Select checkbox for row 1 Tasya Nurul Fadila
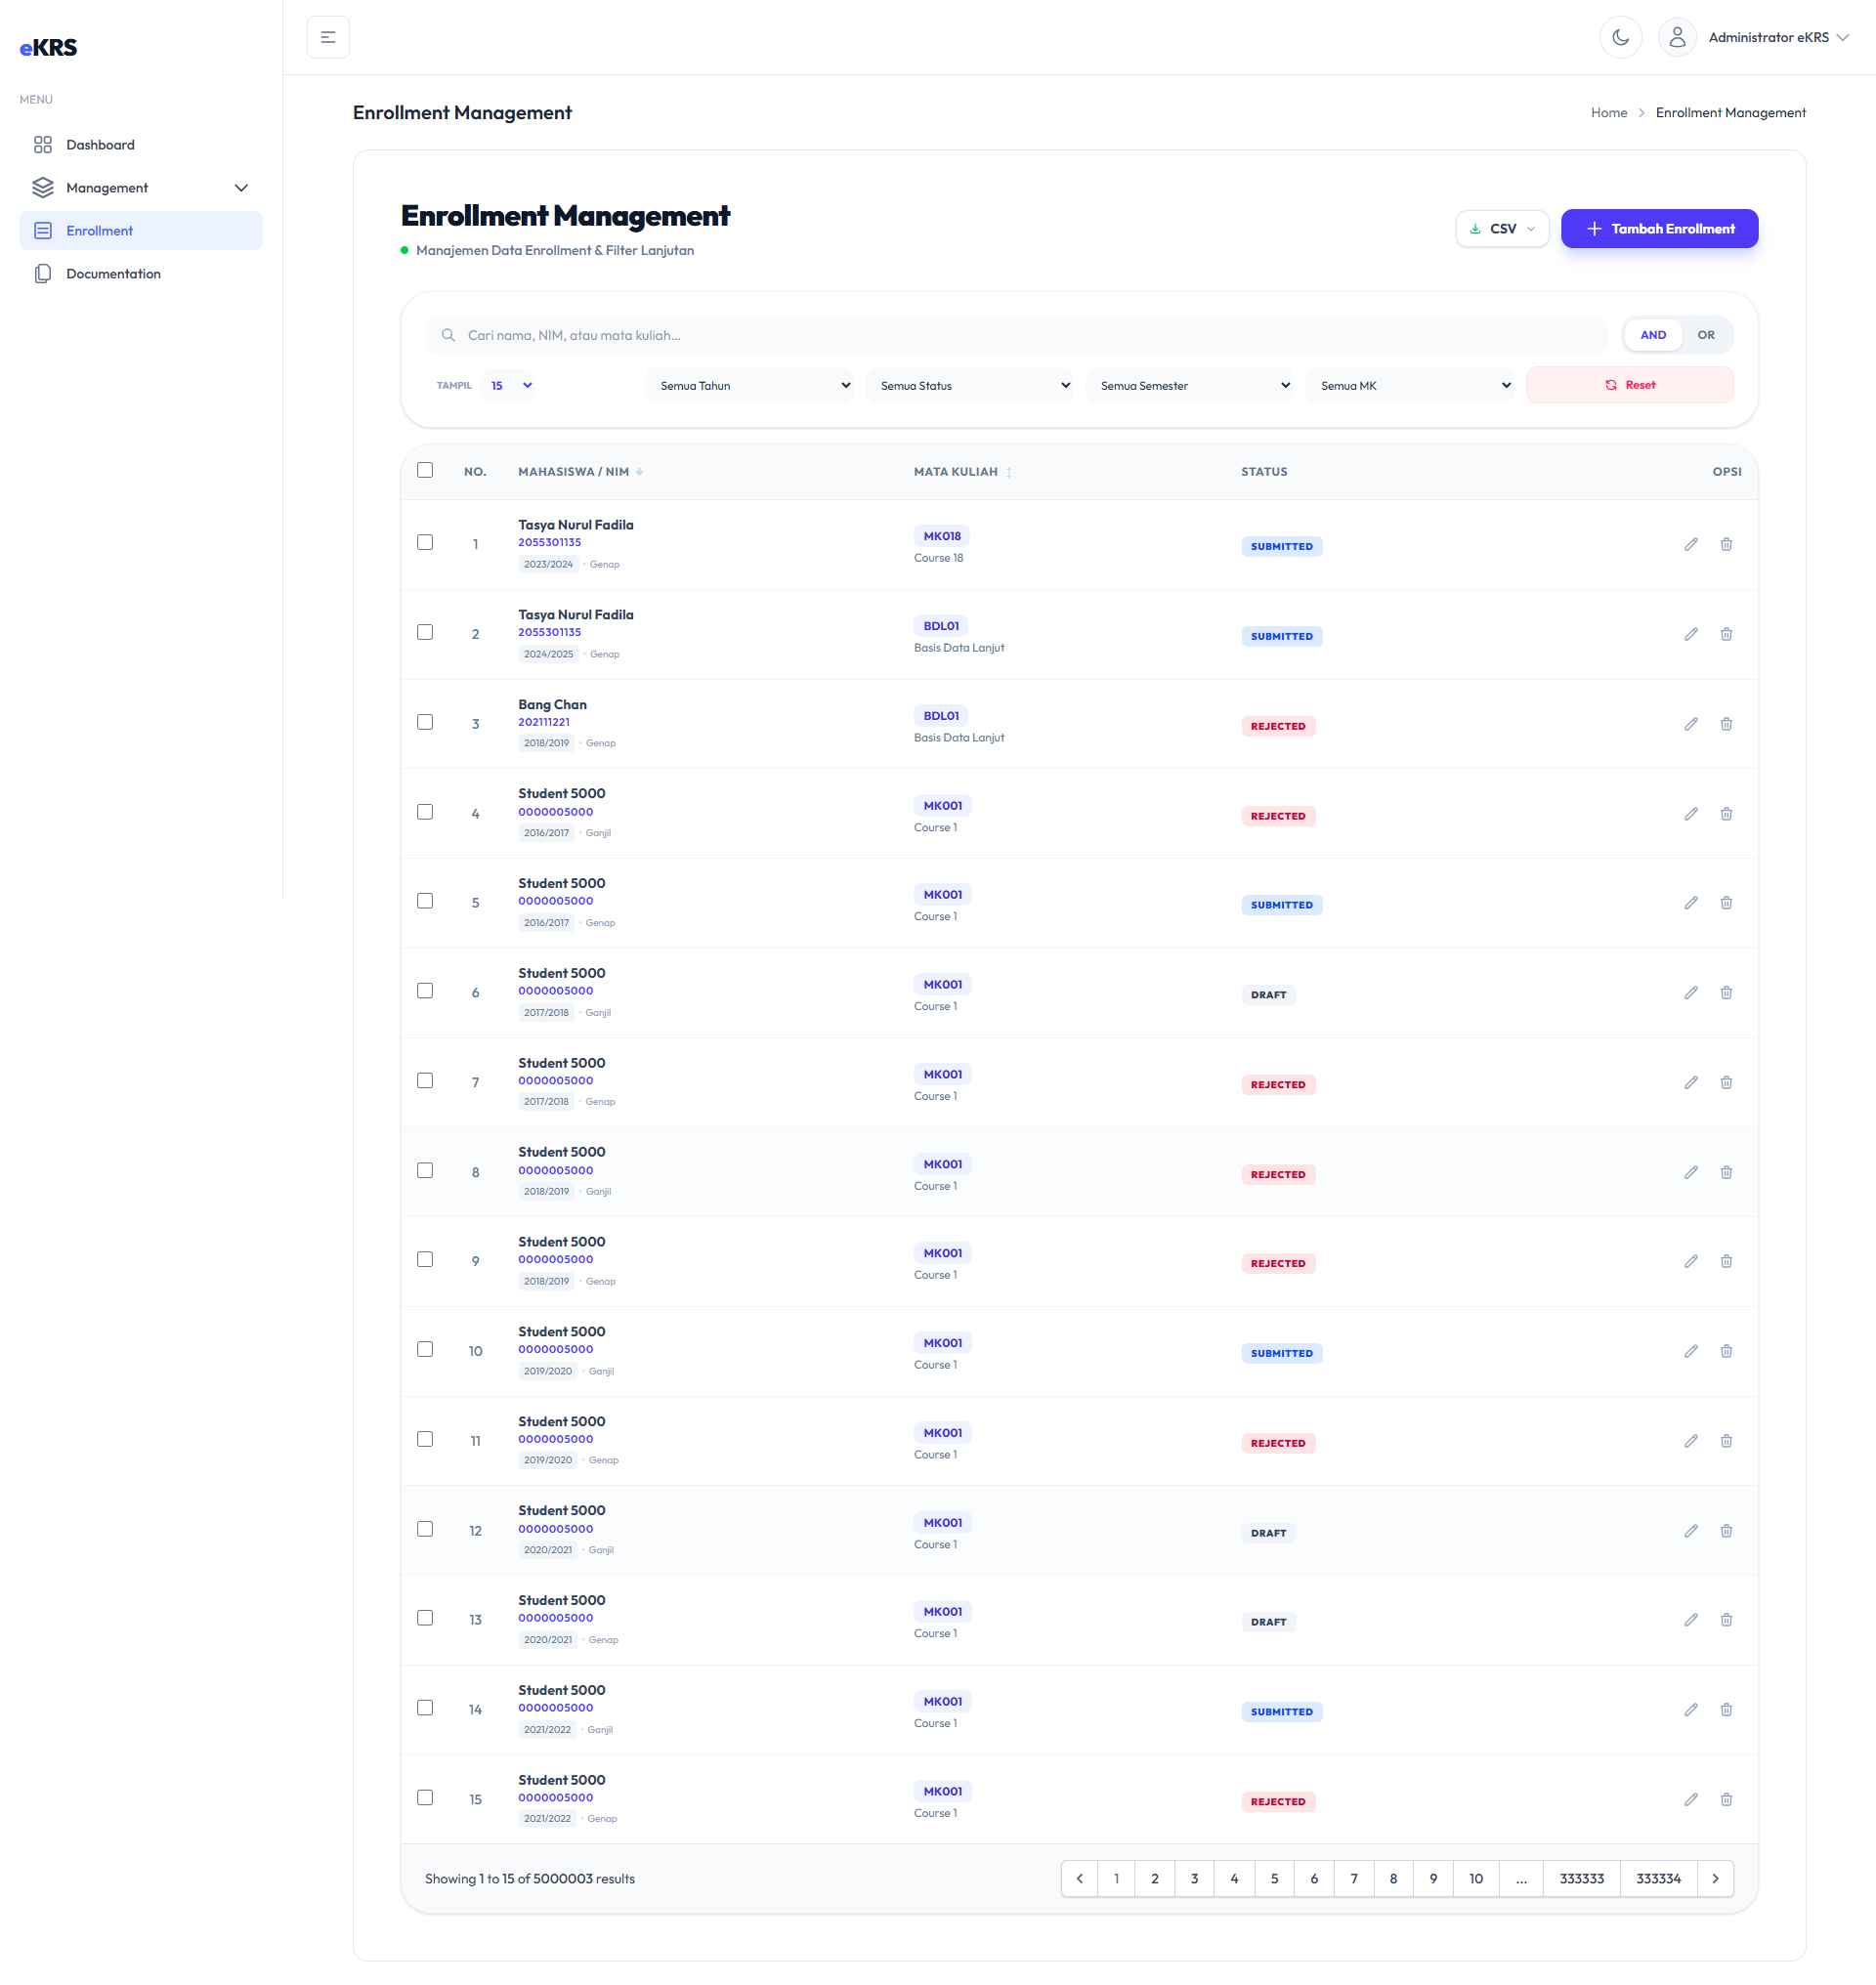 click(x=425, y=542)
